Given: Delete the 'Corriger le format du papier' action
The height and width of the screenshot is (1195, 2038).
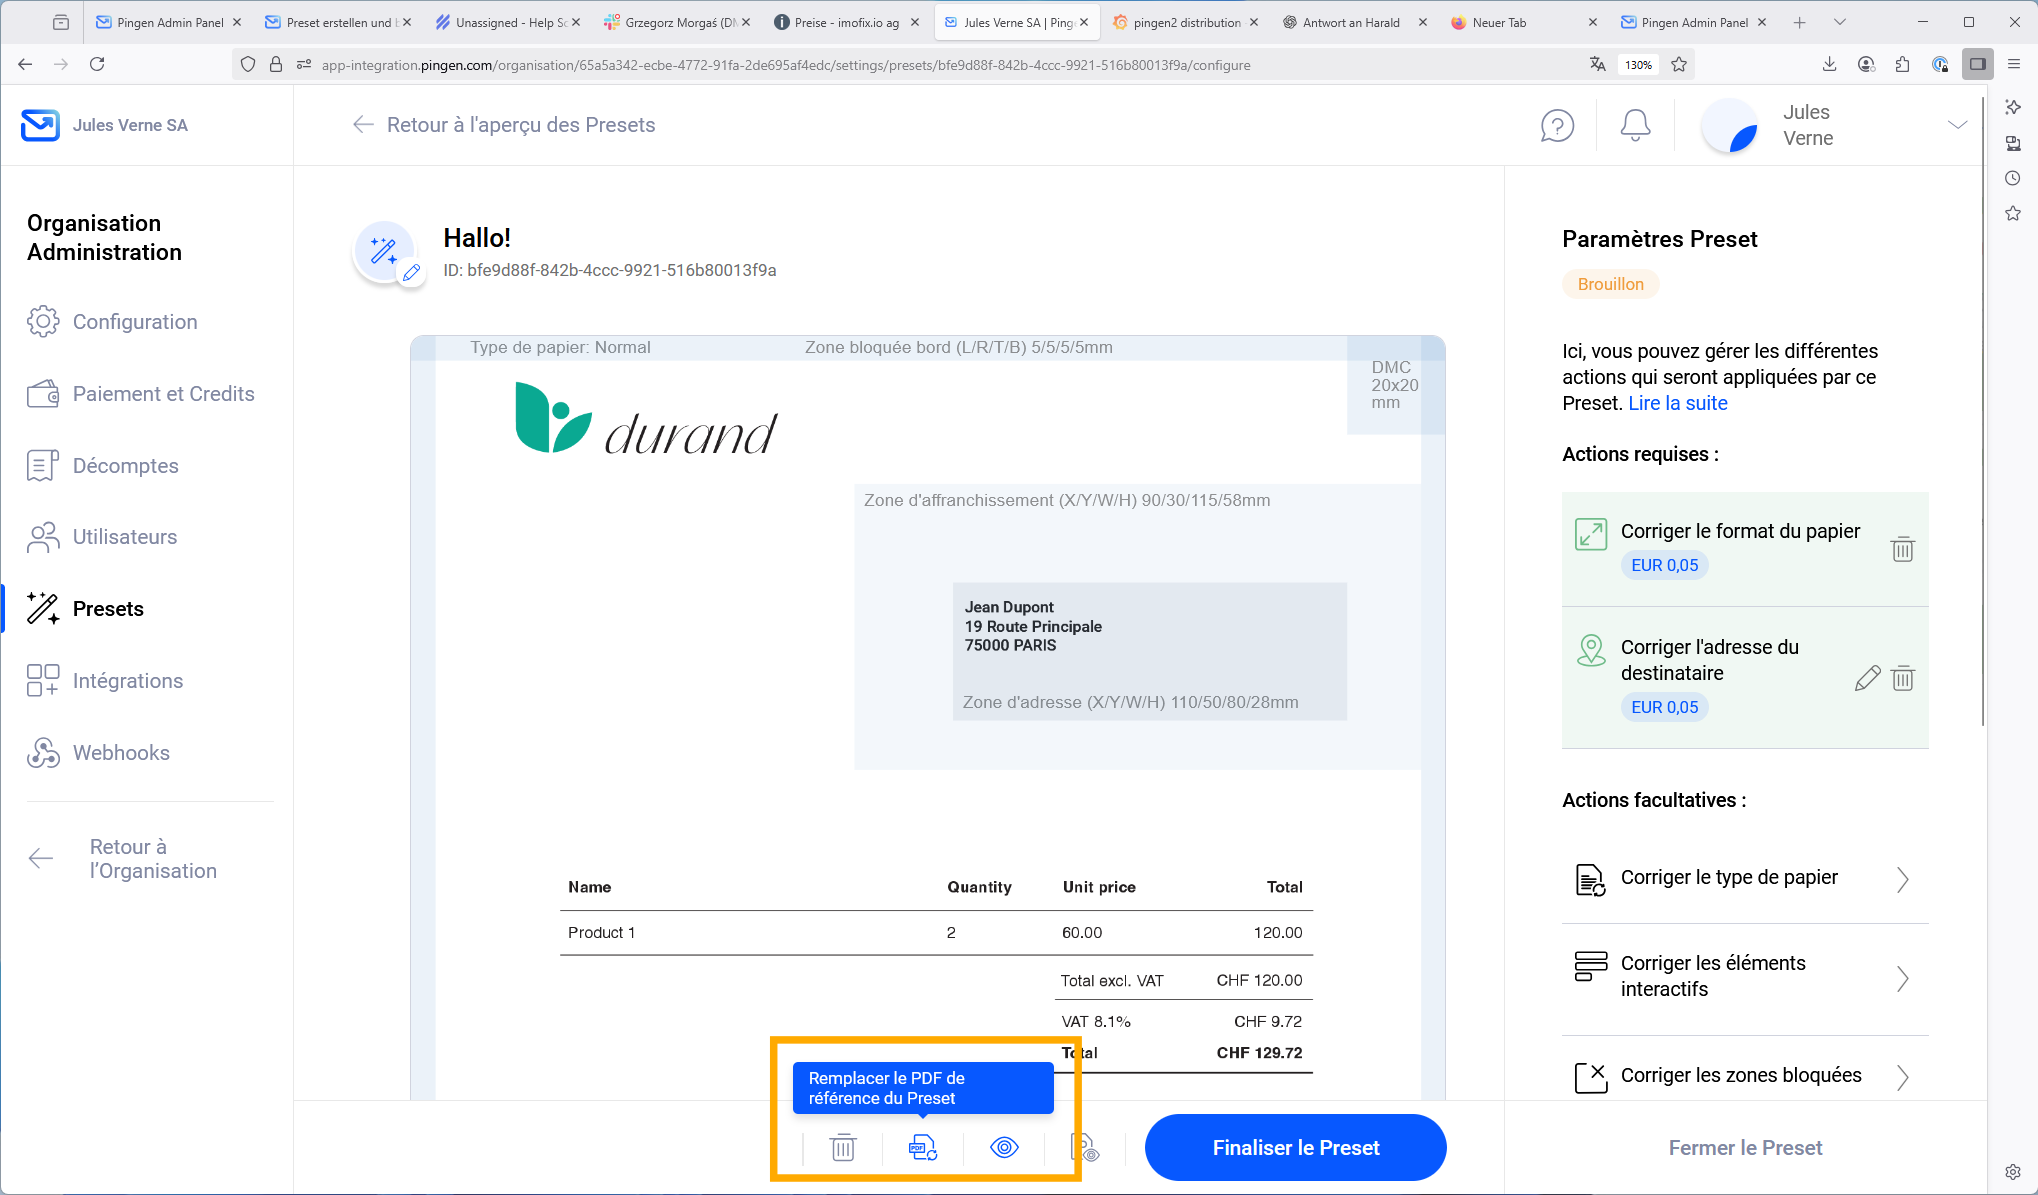Looking at the screenshot, I should 1902,549.
